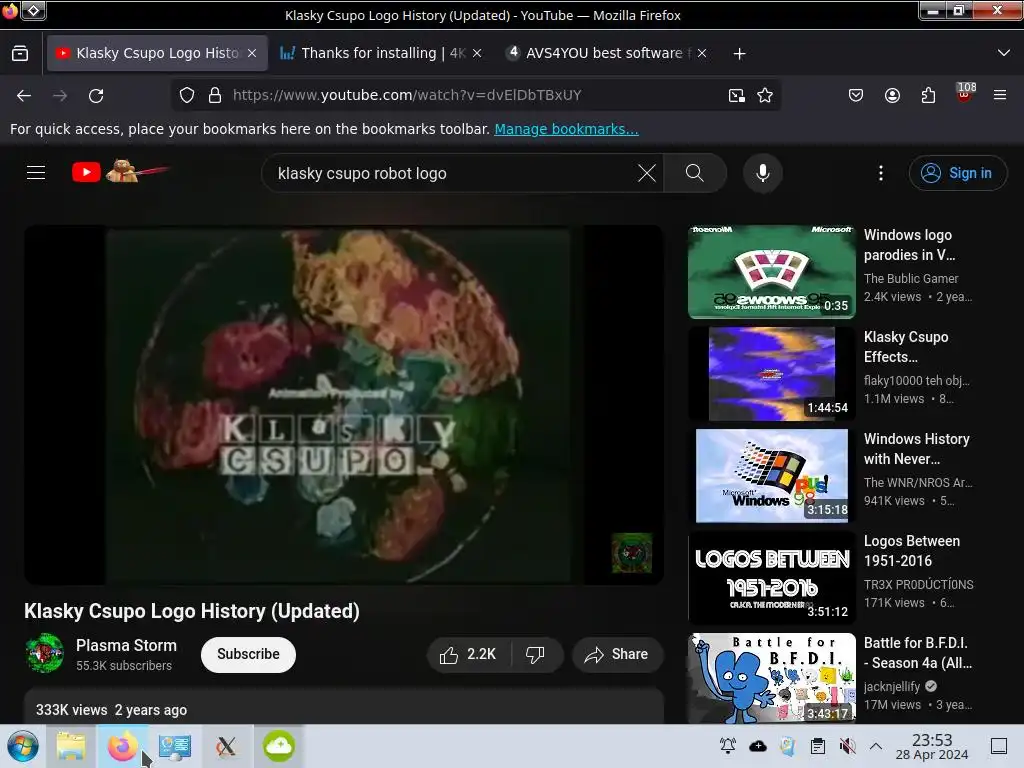Switch to AVS4YOU best software tab
This screenshot has width=1024, height=768.
(x=606, y=53)
